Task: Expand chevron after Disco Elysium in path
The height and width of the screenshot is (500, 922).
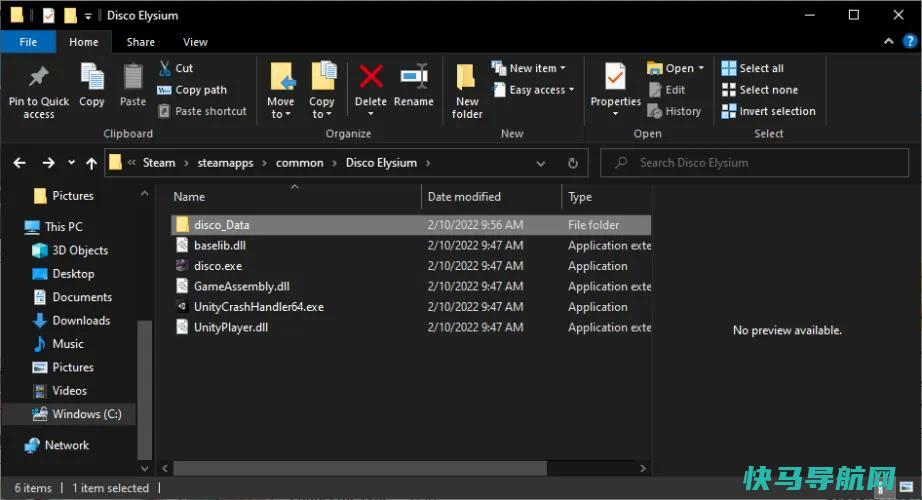Action: point(428,163)
